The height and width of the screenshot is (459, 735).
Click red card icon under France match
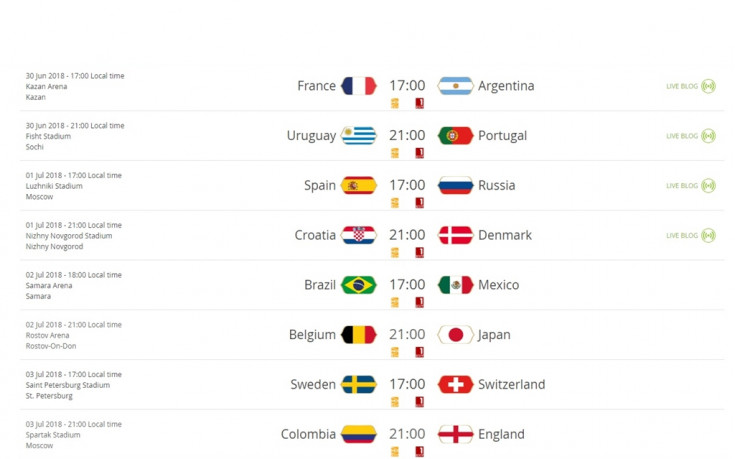(420, 103)
